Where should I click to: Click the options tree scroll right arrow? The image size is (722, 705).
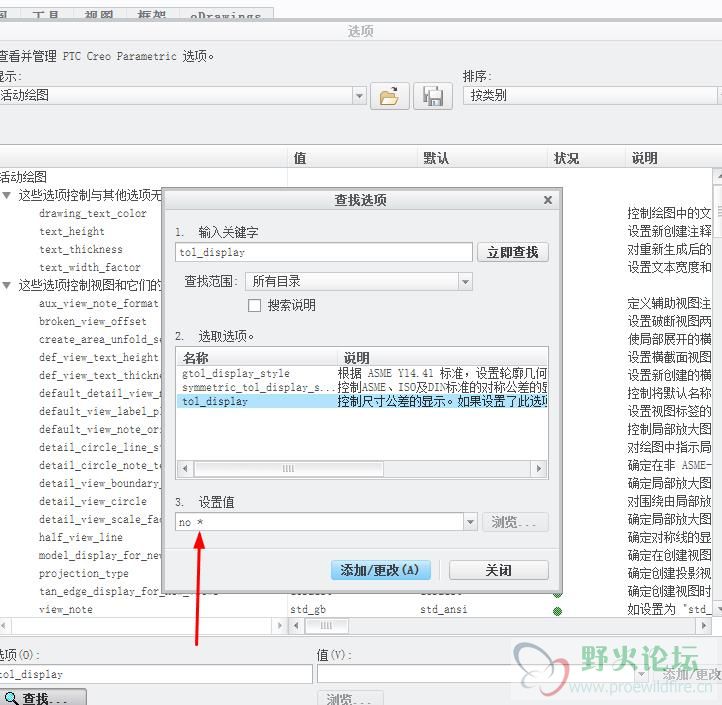(280, 626)
